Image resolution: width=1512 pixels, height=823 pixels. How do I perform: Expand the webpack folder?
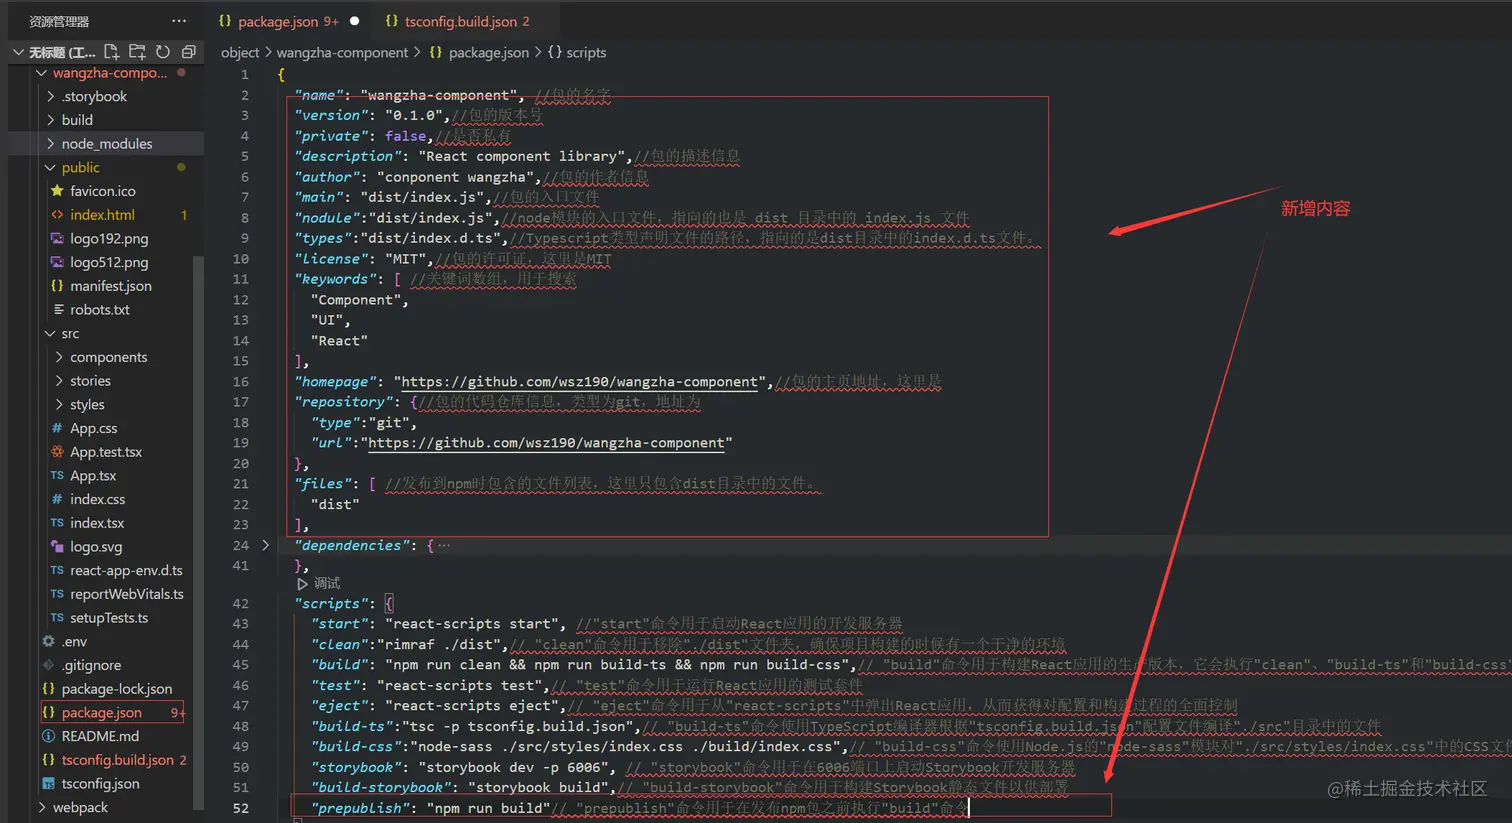42,807
